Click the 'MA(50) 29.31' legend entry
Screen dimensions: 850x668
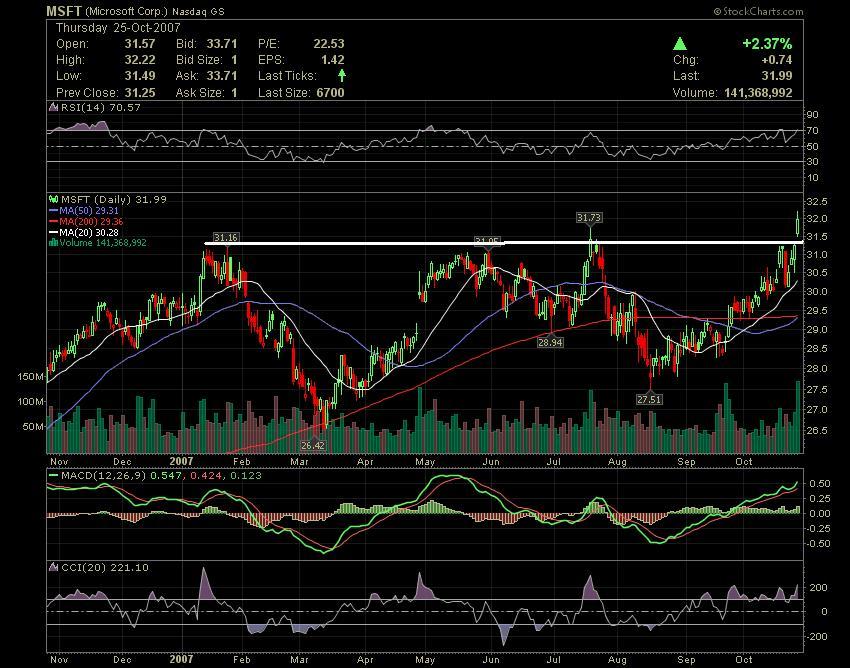[x=89, y=211]
